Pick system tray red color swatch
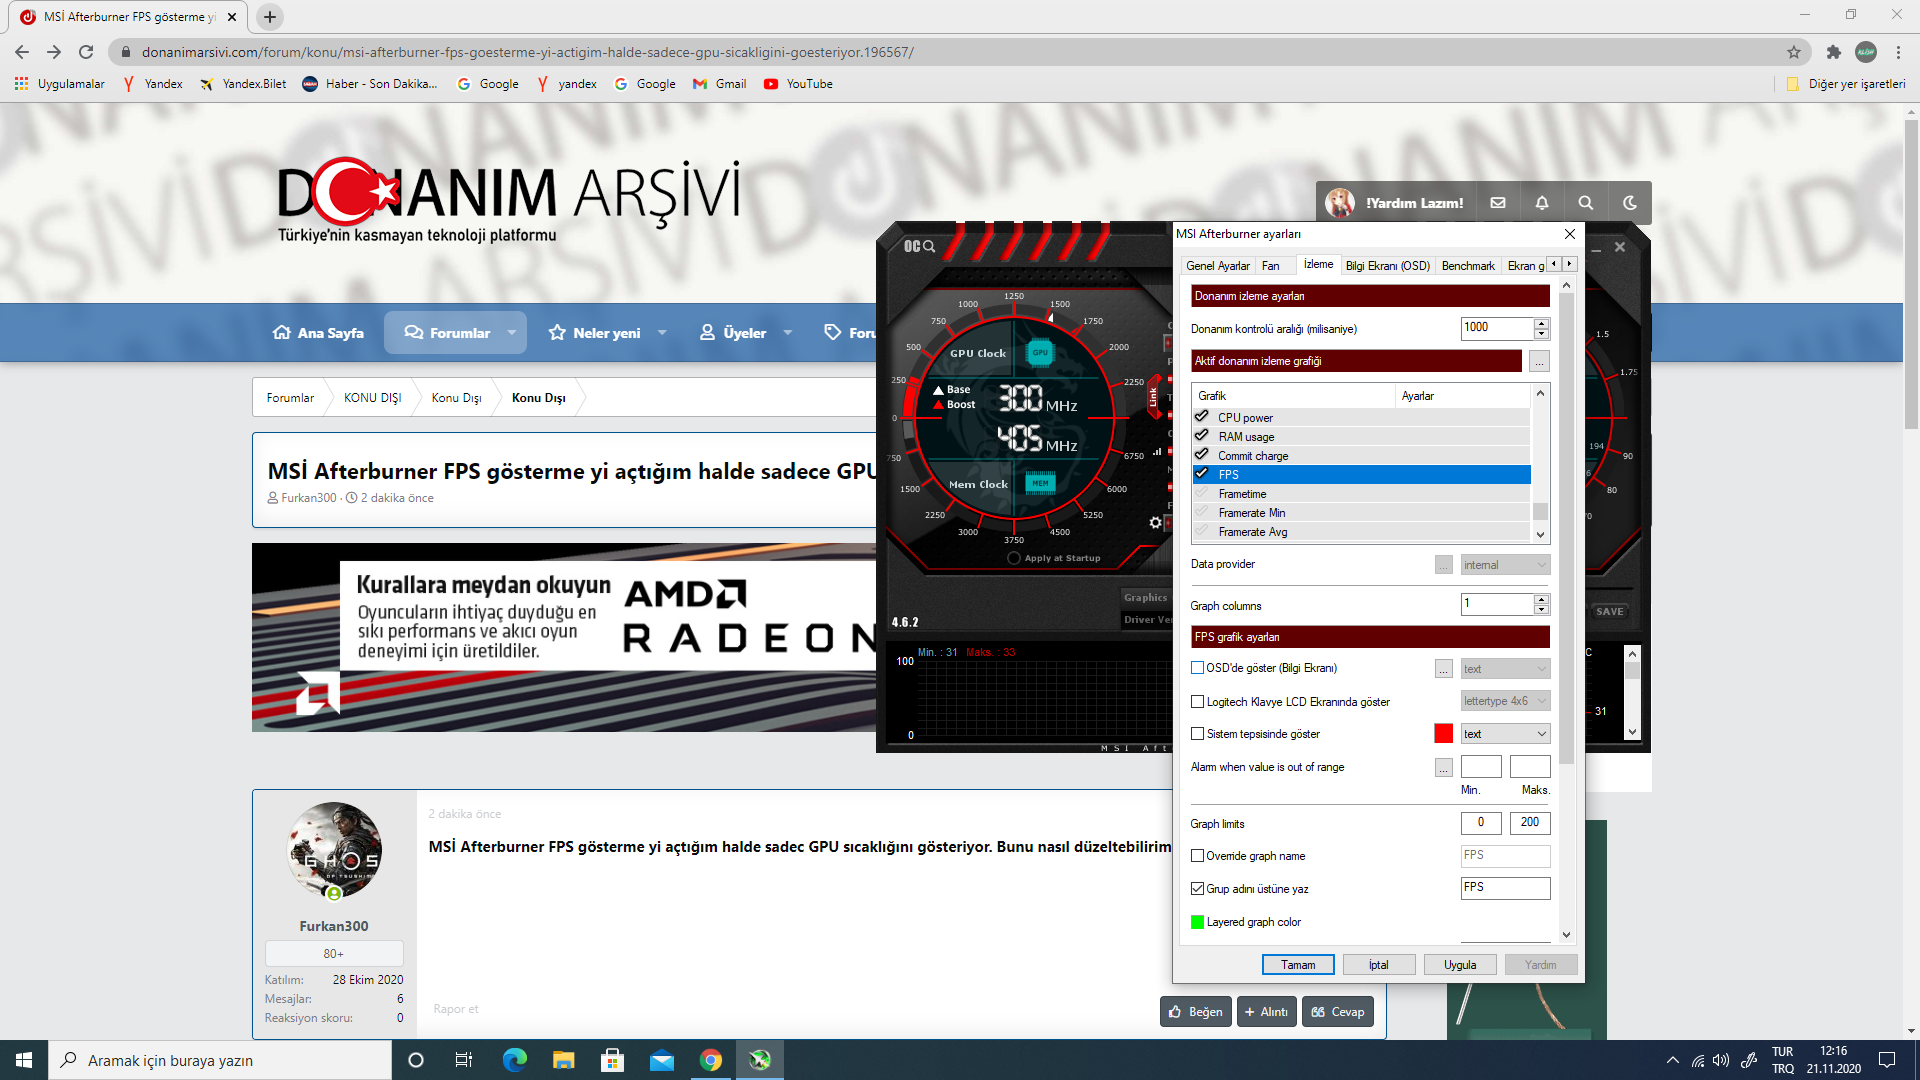 tap(1443, 734)
